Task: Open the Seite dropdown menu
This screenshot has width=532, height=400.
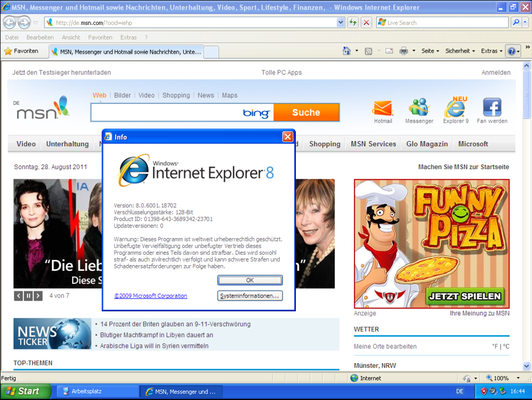Action: [430, 51]
